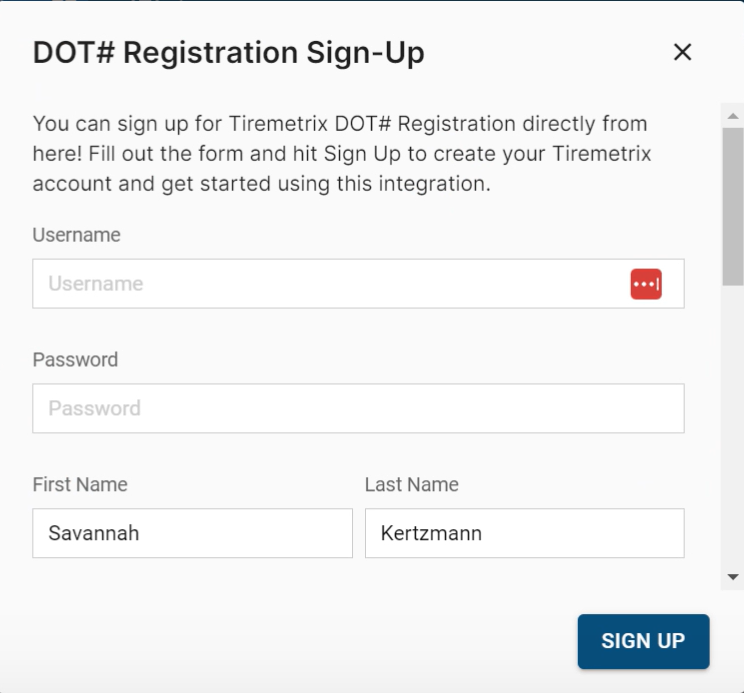The width and height of the screenshot is (744, 693).
Task: Click the Password field label
Action: click(x=75, y=360)
